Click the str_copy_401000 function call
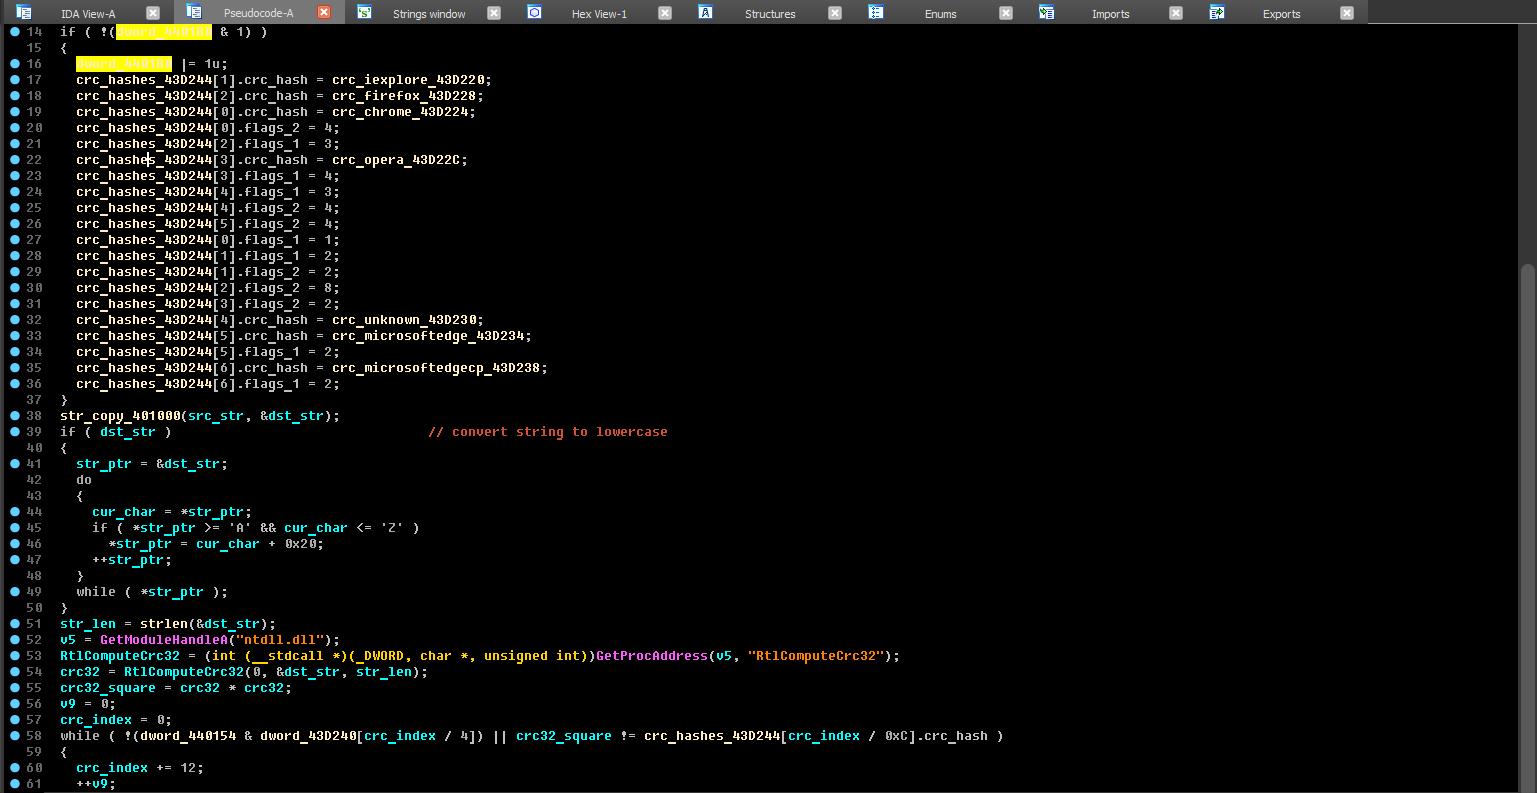The height and width of the screenshot is (793, 1537). tap(120, 416)
